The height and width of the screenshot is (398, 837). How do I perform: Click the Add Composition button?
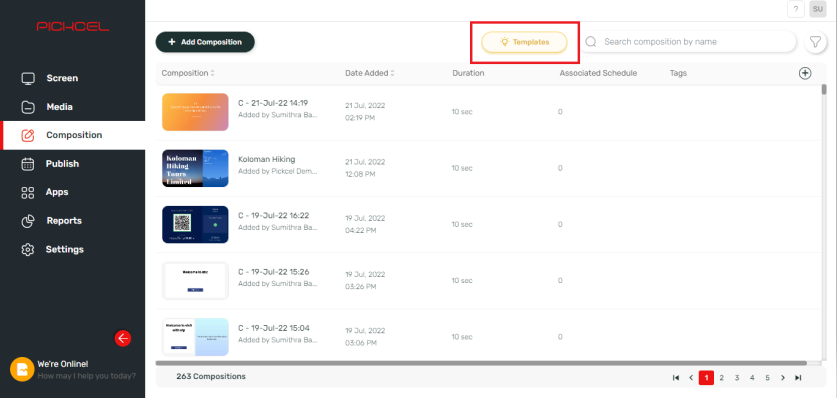[x=205, y=42]
